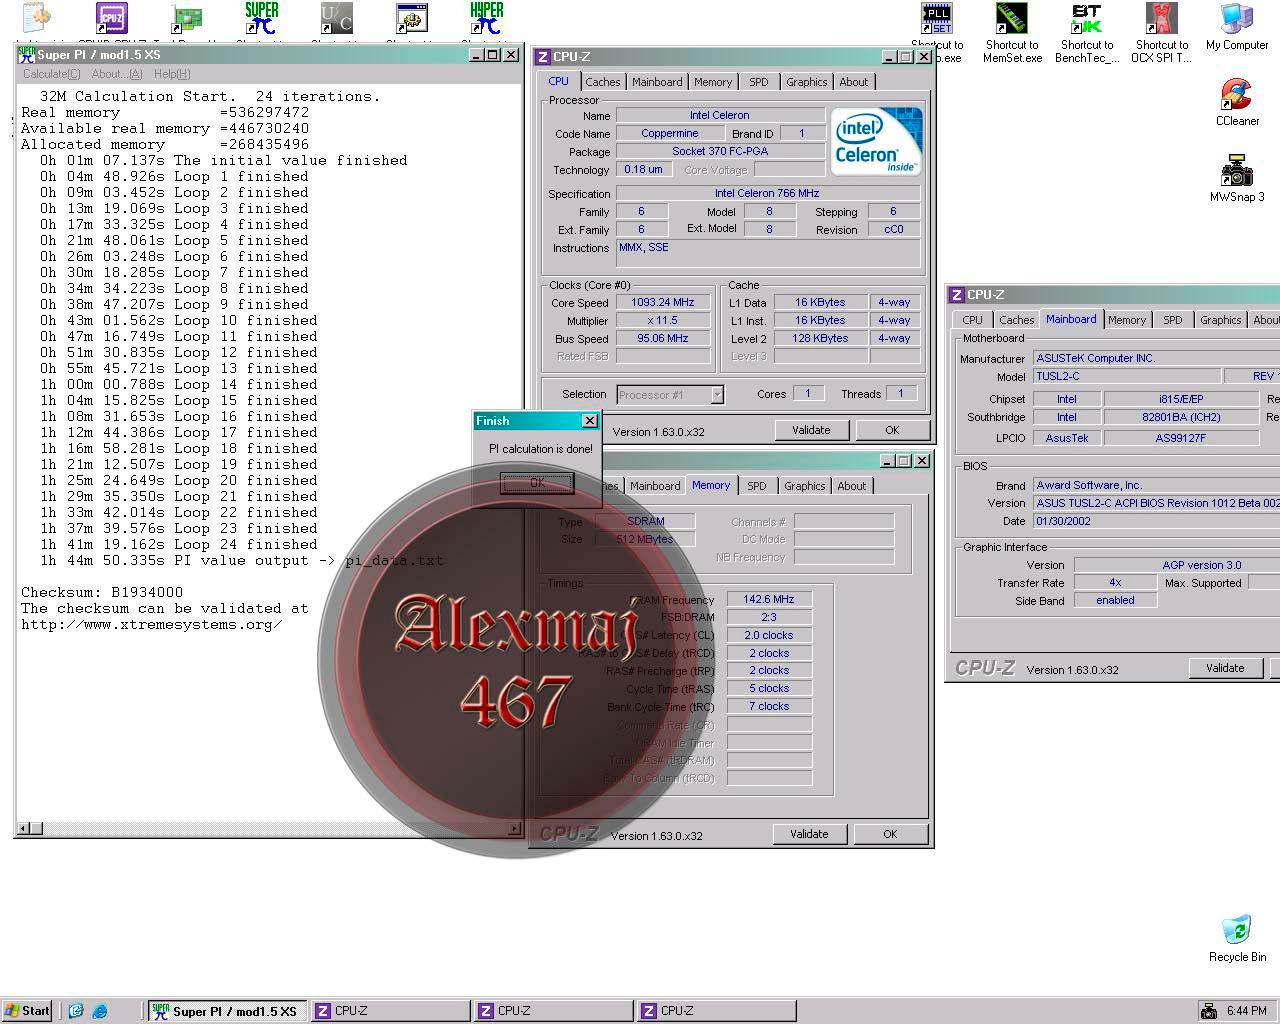This screenshot has height=1024, width=1280.
Task: Click the Super PI title bar icon
Action: point(26,54)
